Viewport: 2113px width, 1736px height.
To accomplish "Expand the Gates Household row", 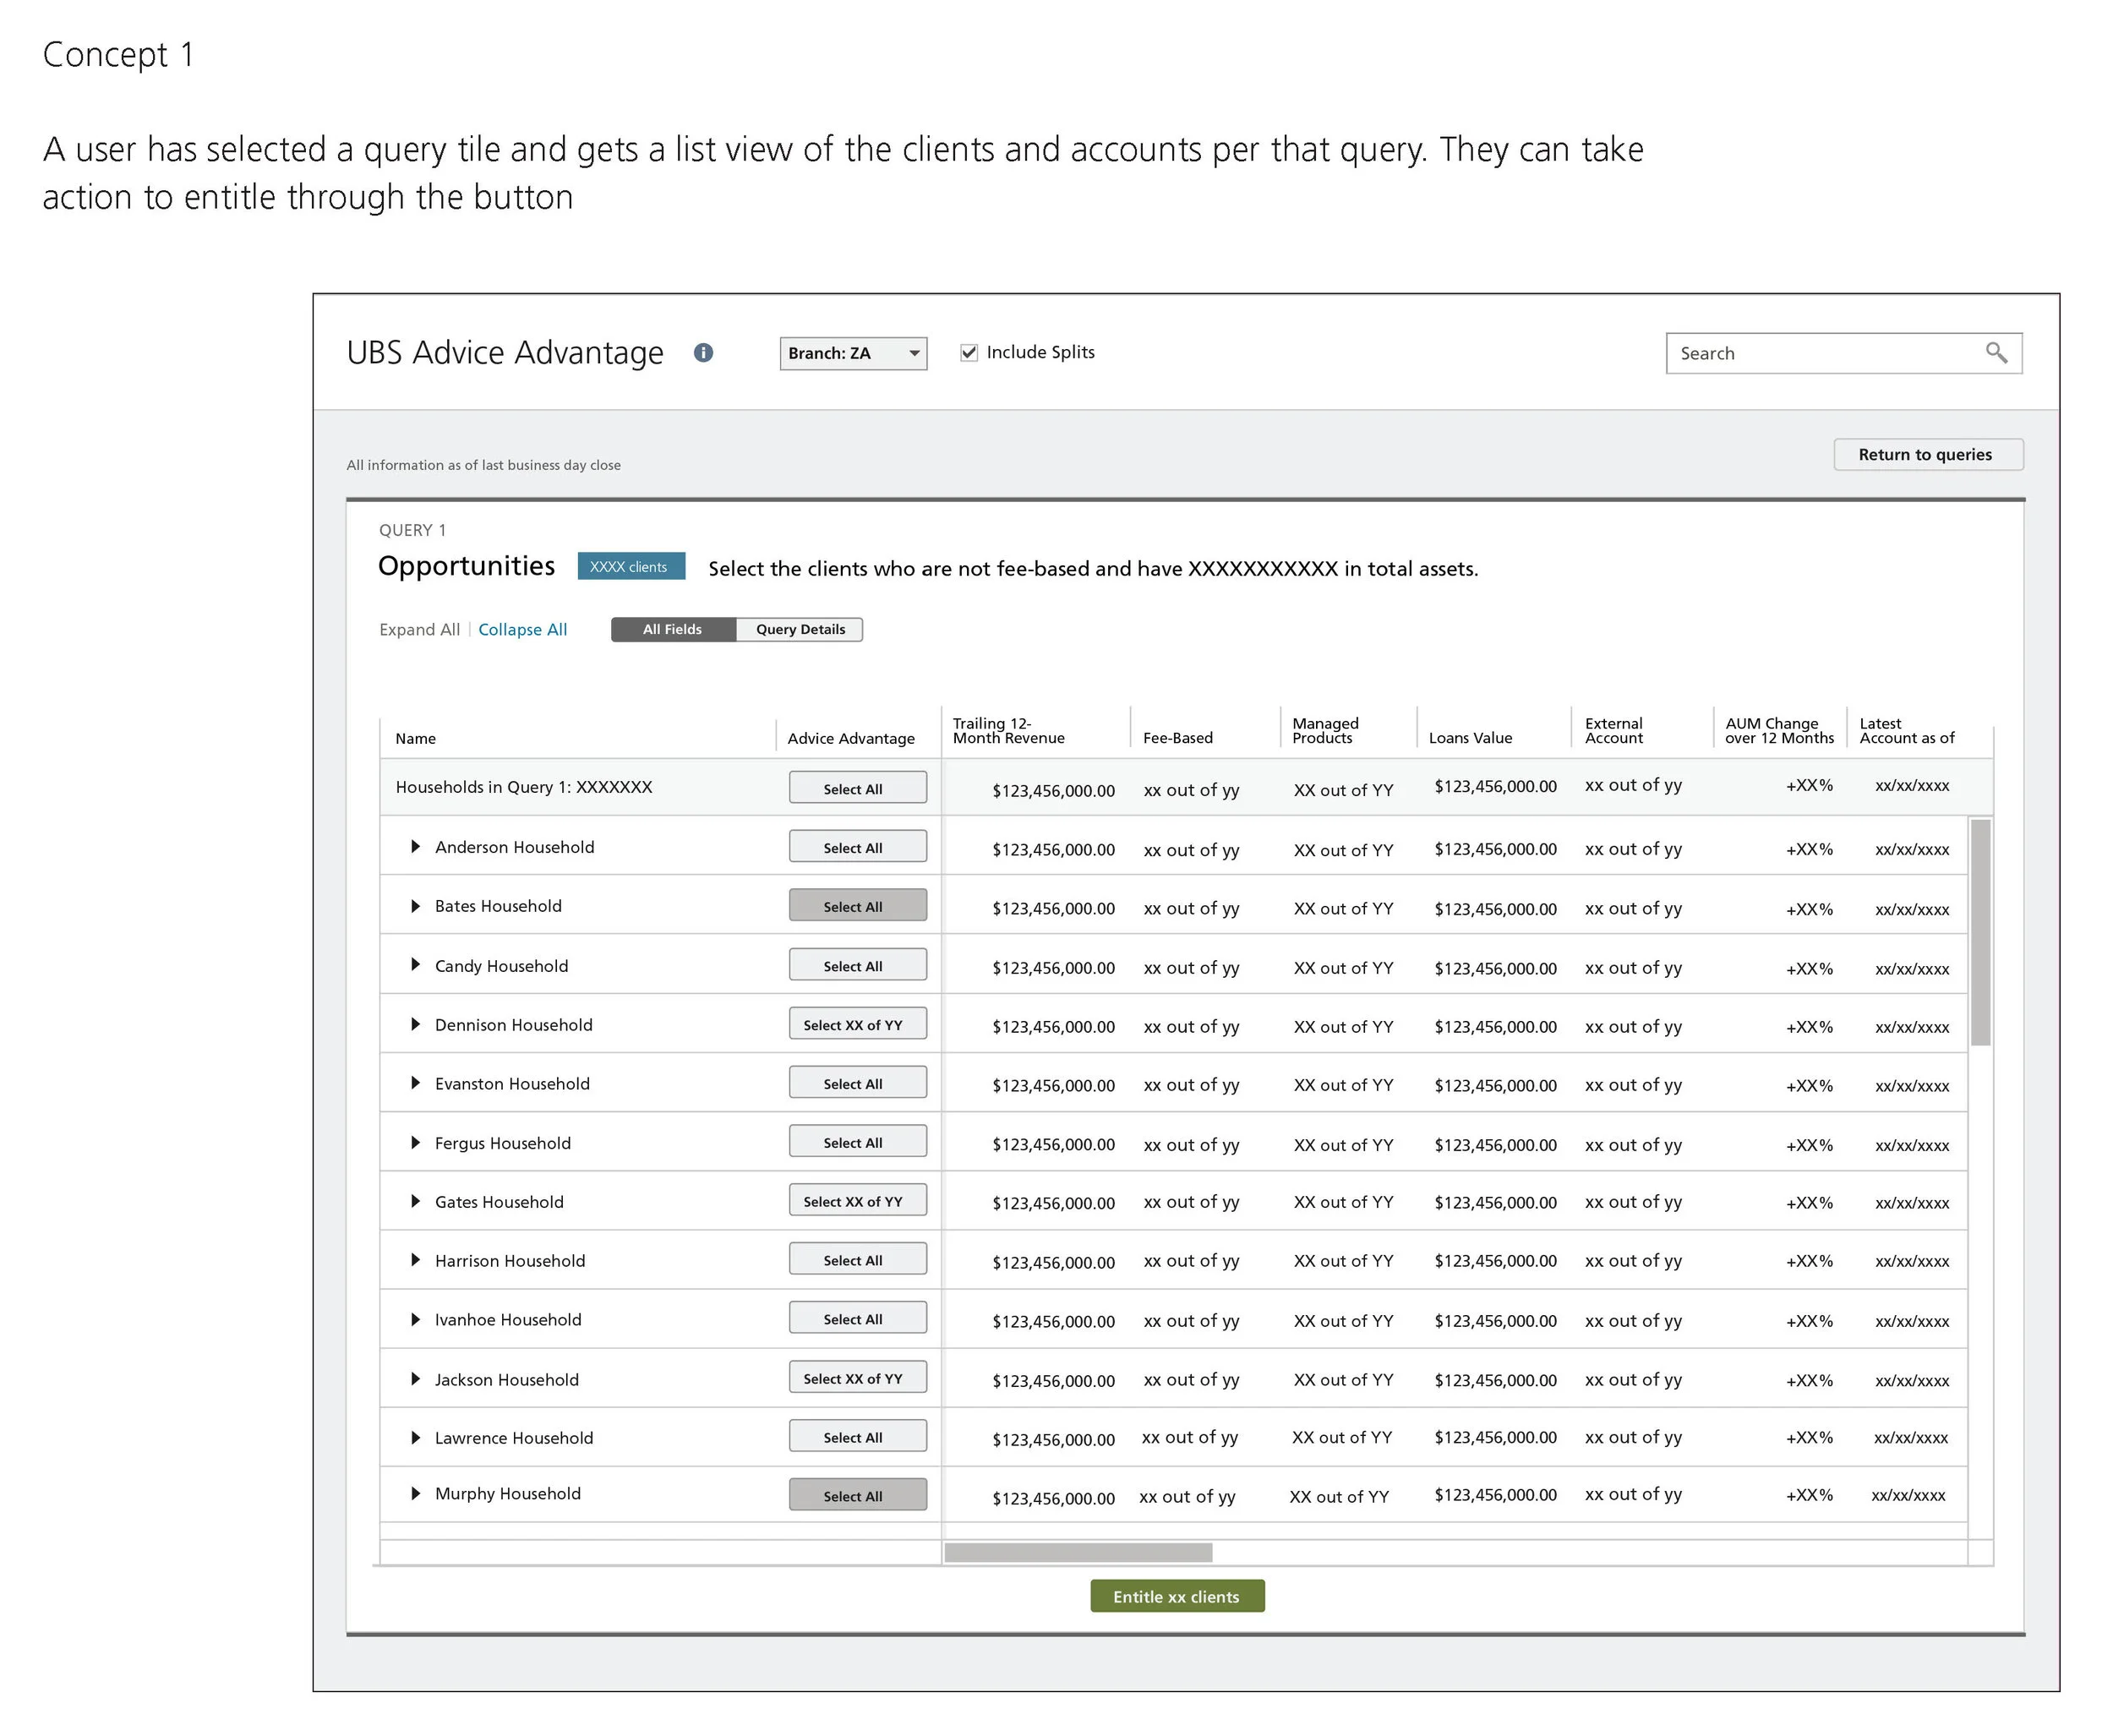I will point(415,1201).
